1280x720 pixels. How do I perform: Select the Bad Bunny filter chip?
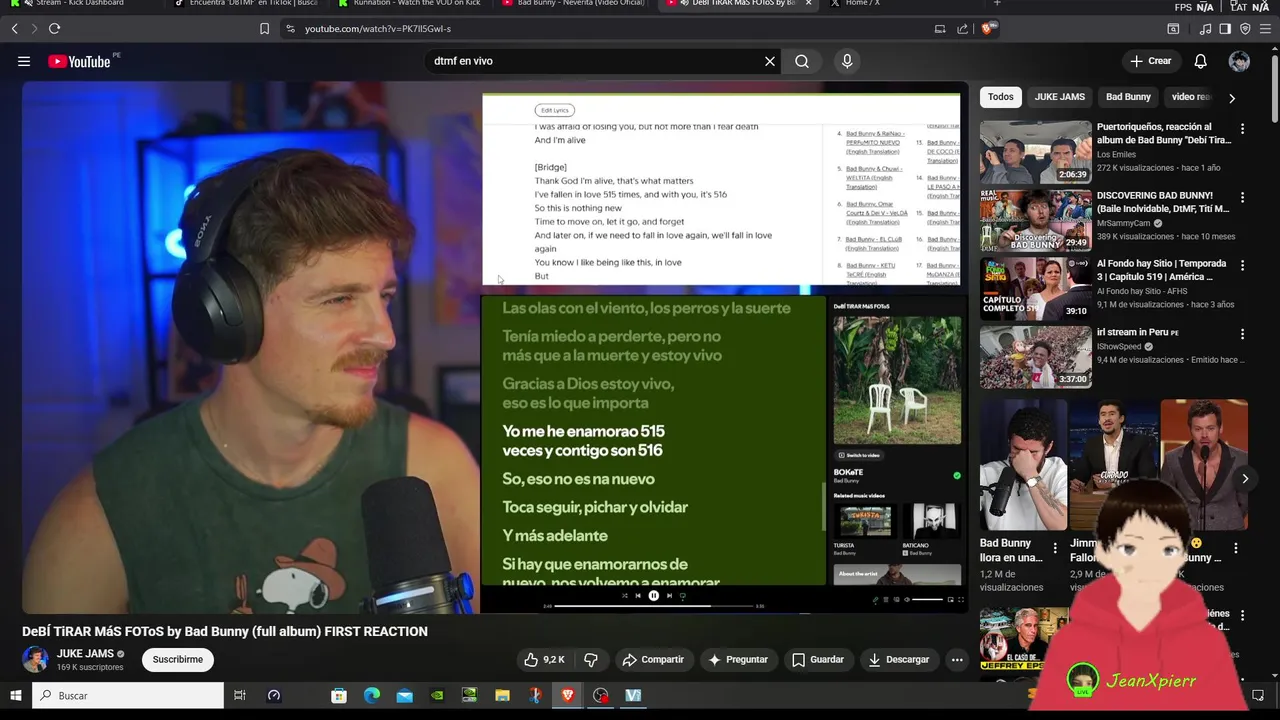(x=1128, y=97)
